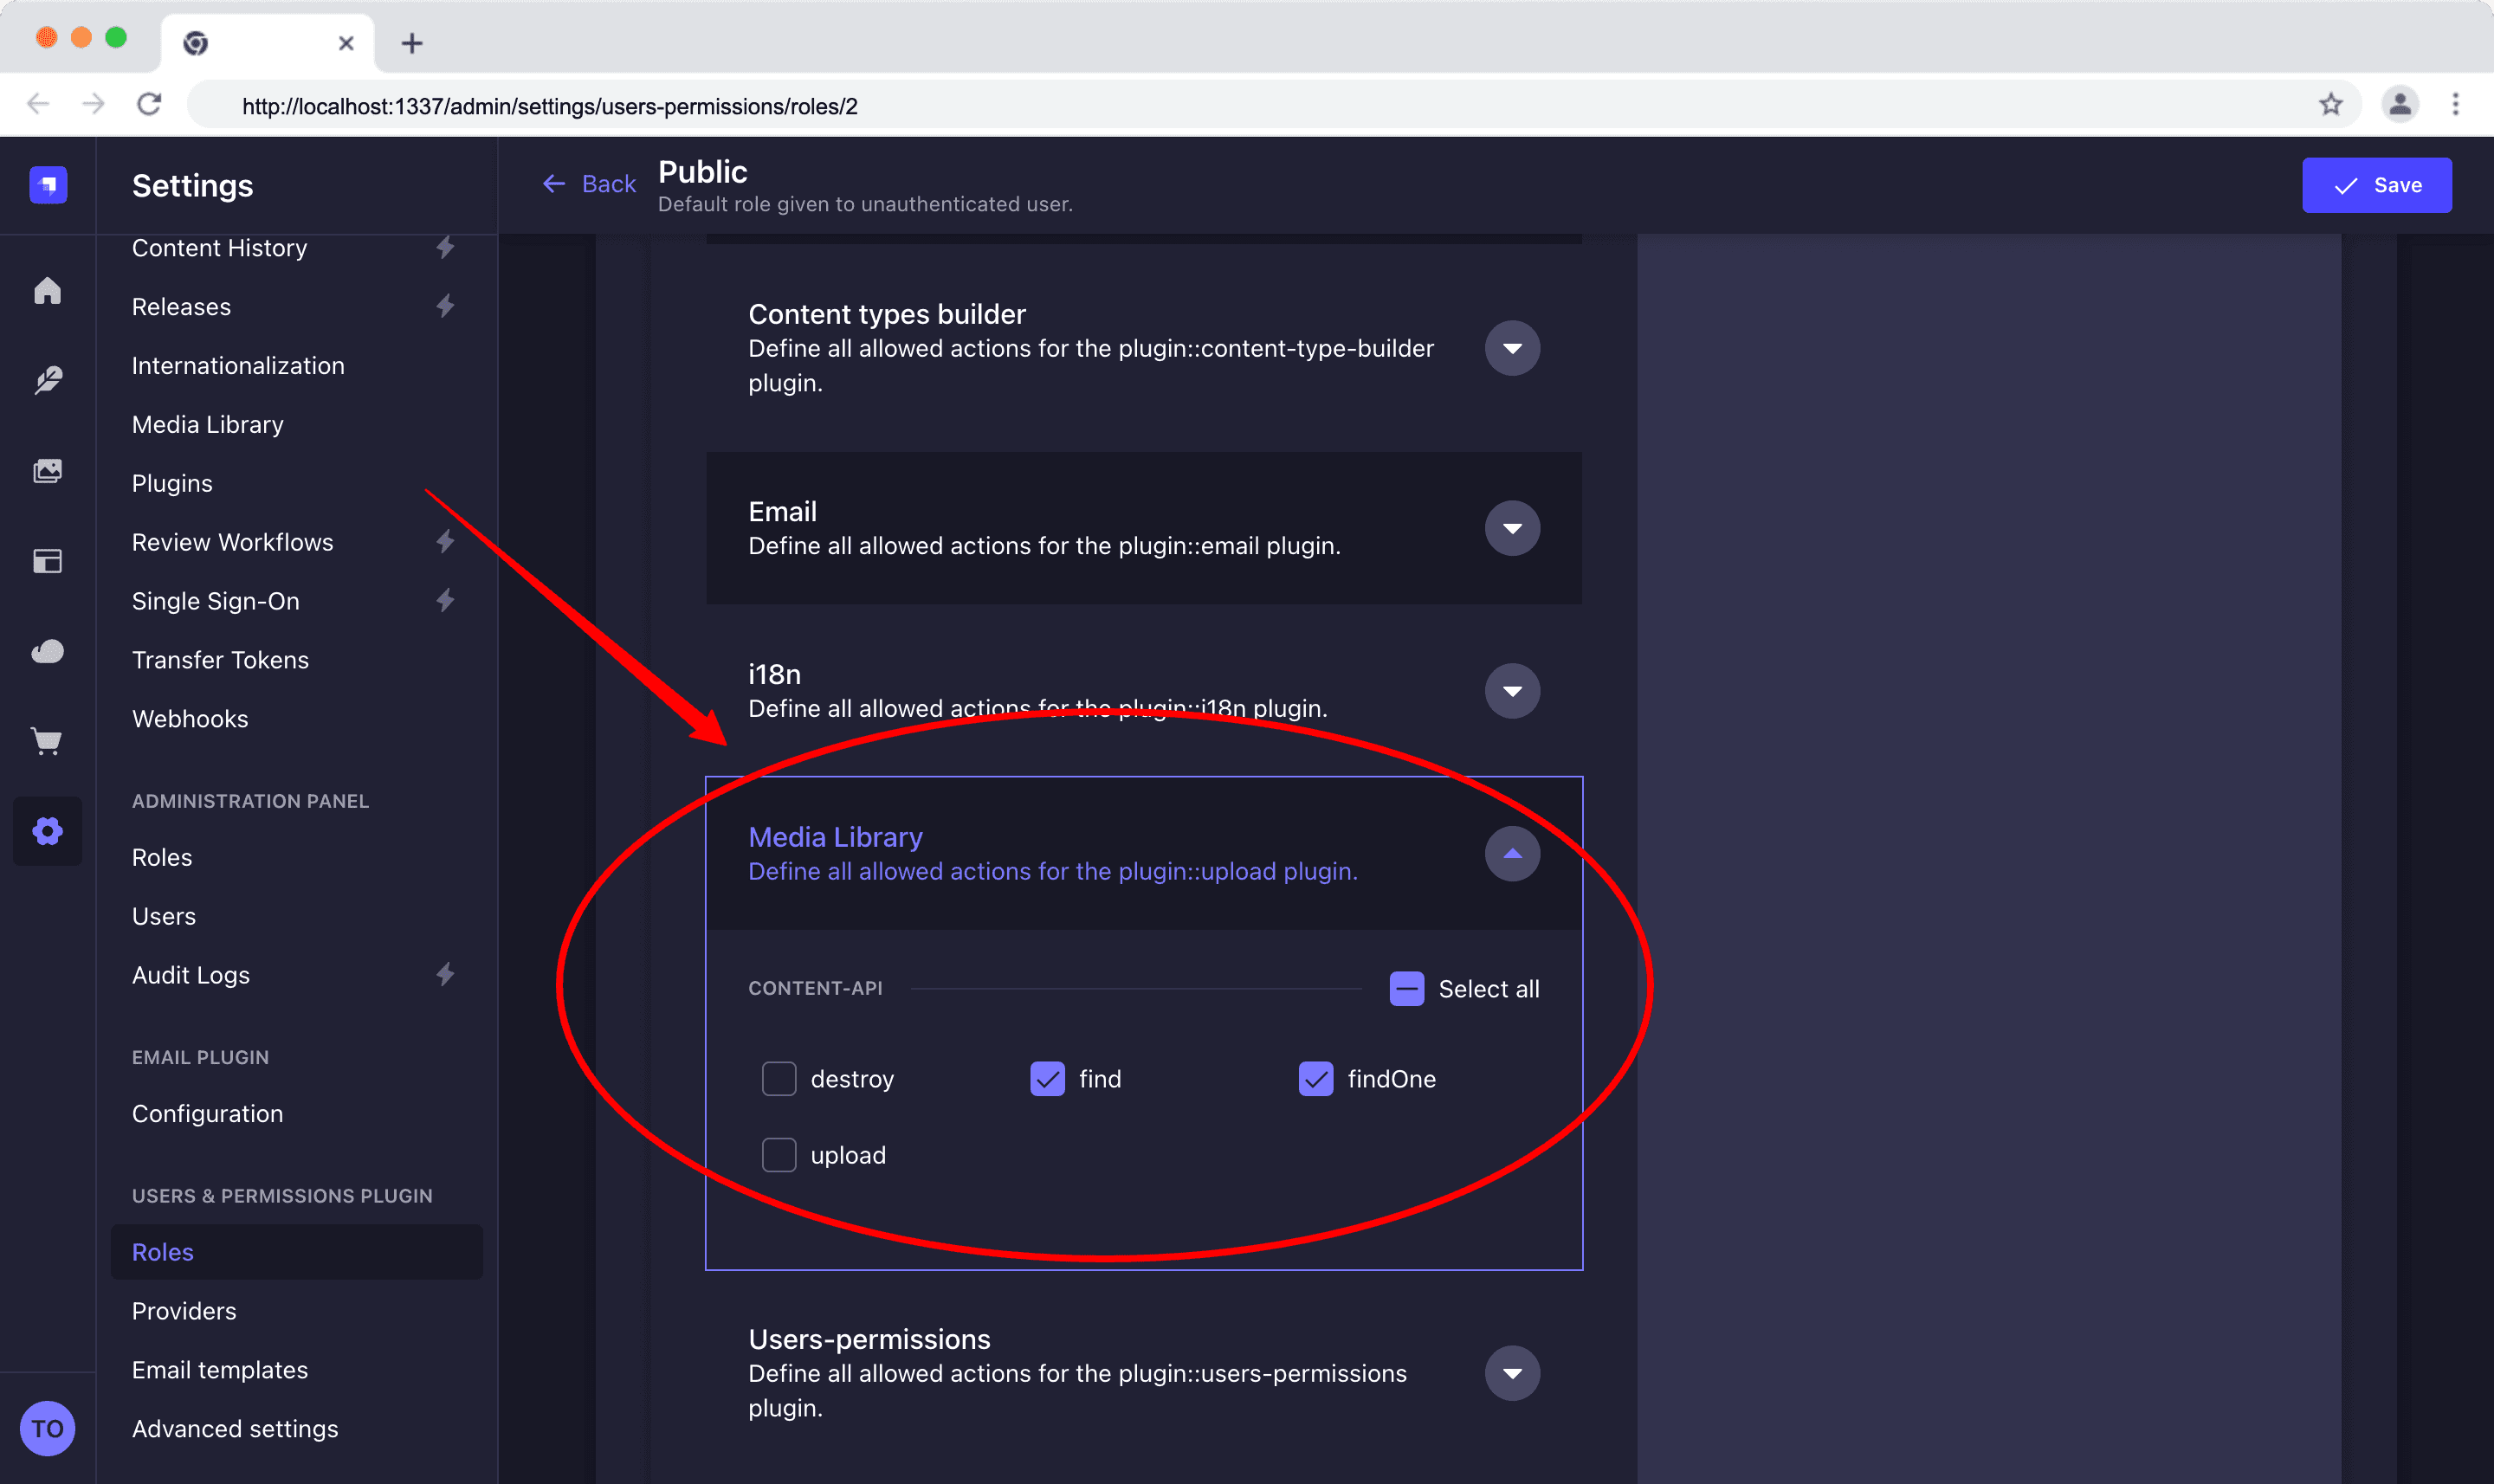Open Audit Logs settings

click(191, 975)
